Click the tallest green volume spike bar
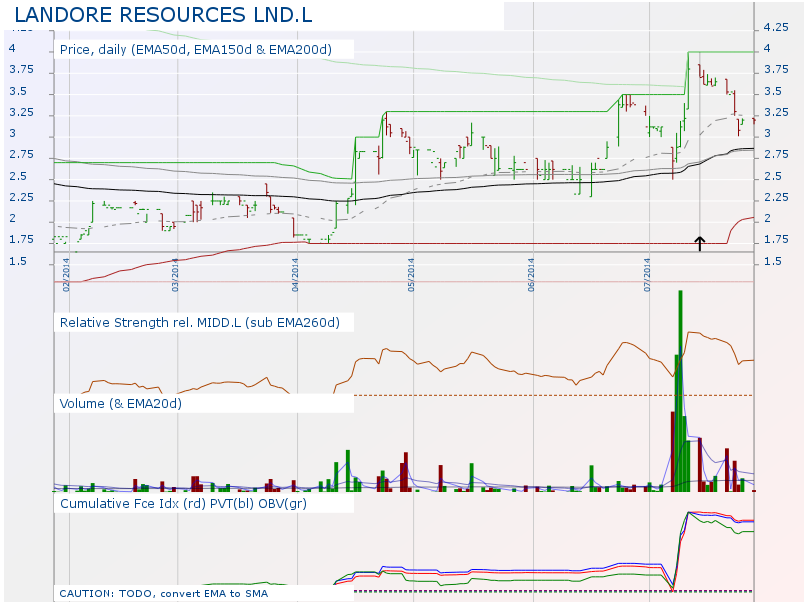The height and width of the screenshot is (603, 804). 680,391
